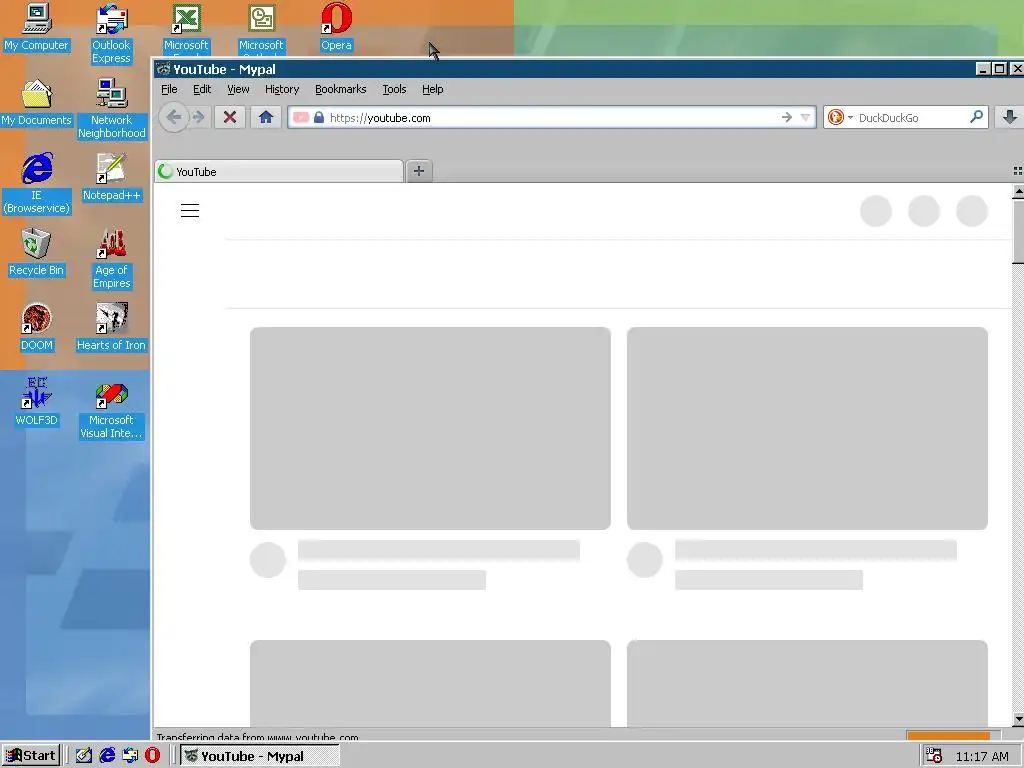Open the History menu
The image size is (1024, 768).
tap(282, 89)
